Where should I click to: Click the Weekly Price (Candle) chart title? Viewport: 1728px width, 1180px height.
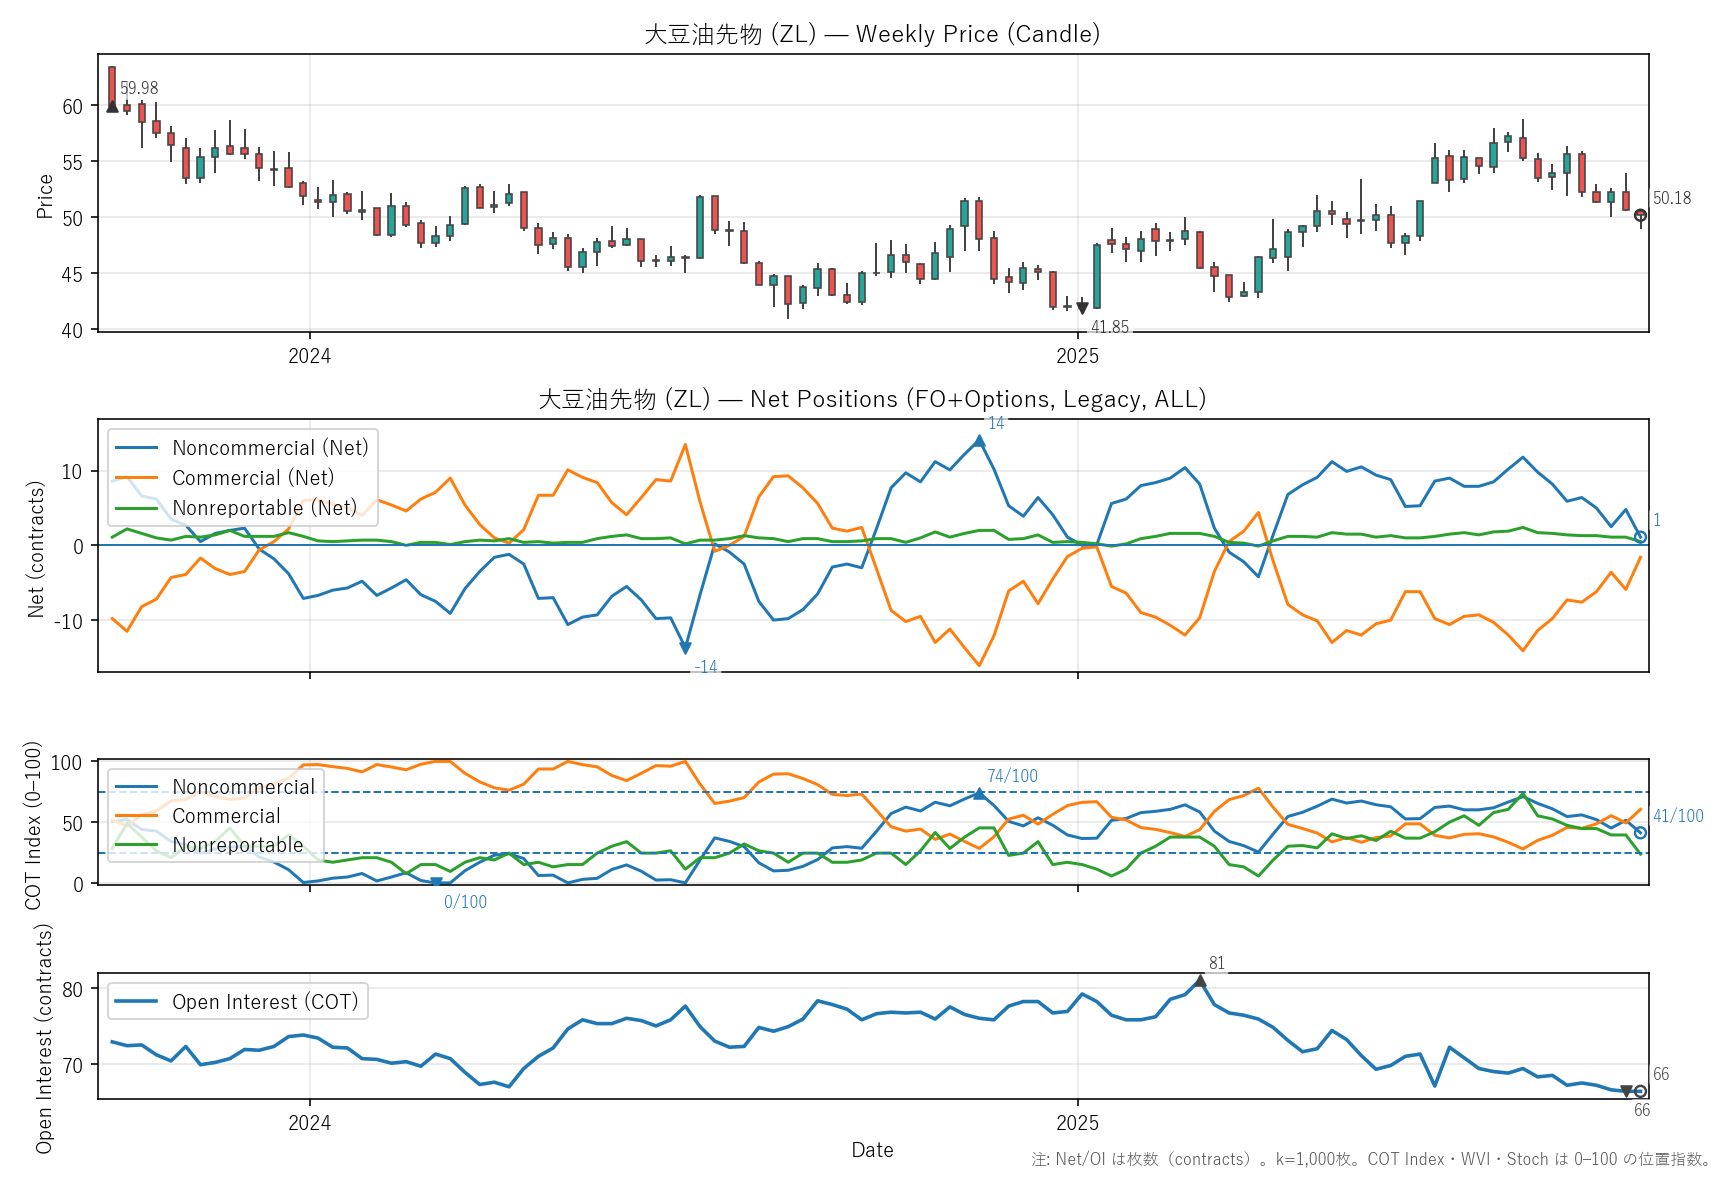872,34
